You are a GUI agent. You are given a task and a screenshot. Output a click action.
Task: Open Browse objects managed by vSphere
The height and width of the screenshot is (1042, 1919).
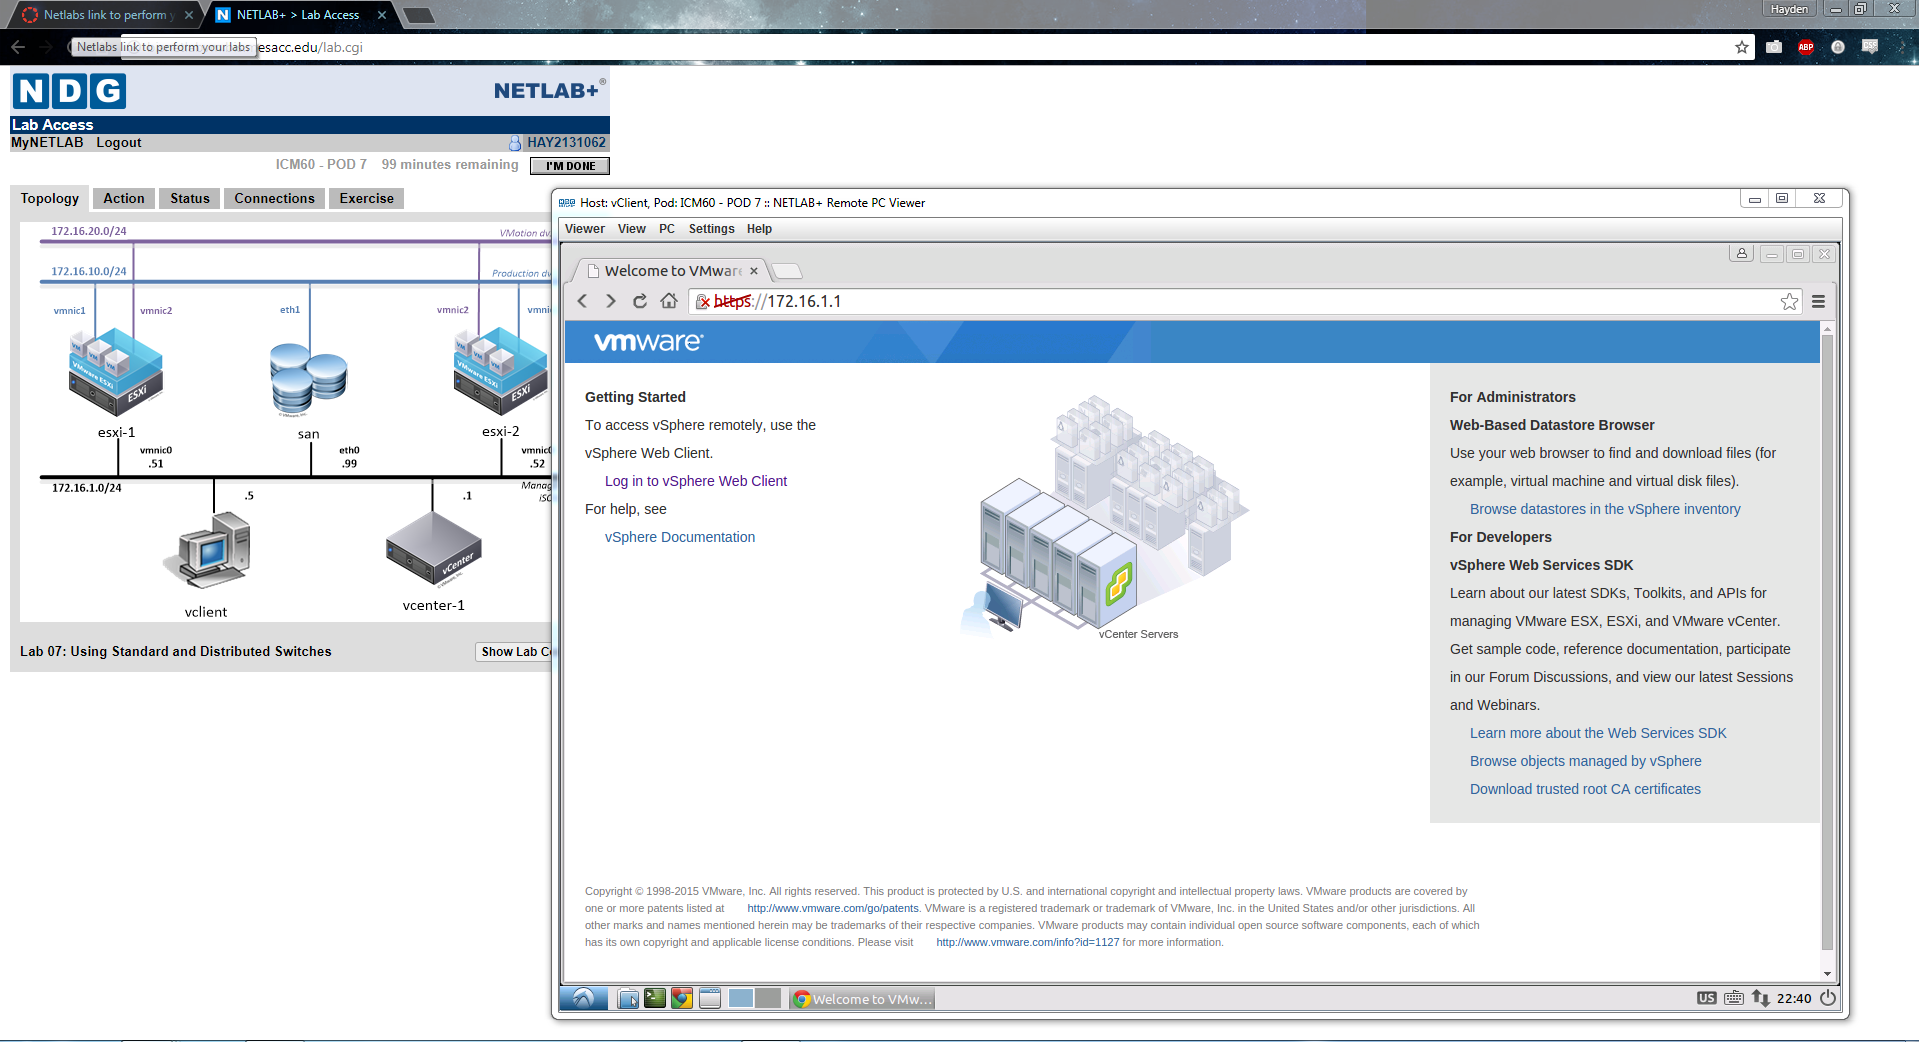click(x=1586, y=761)
